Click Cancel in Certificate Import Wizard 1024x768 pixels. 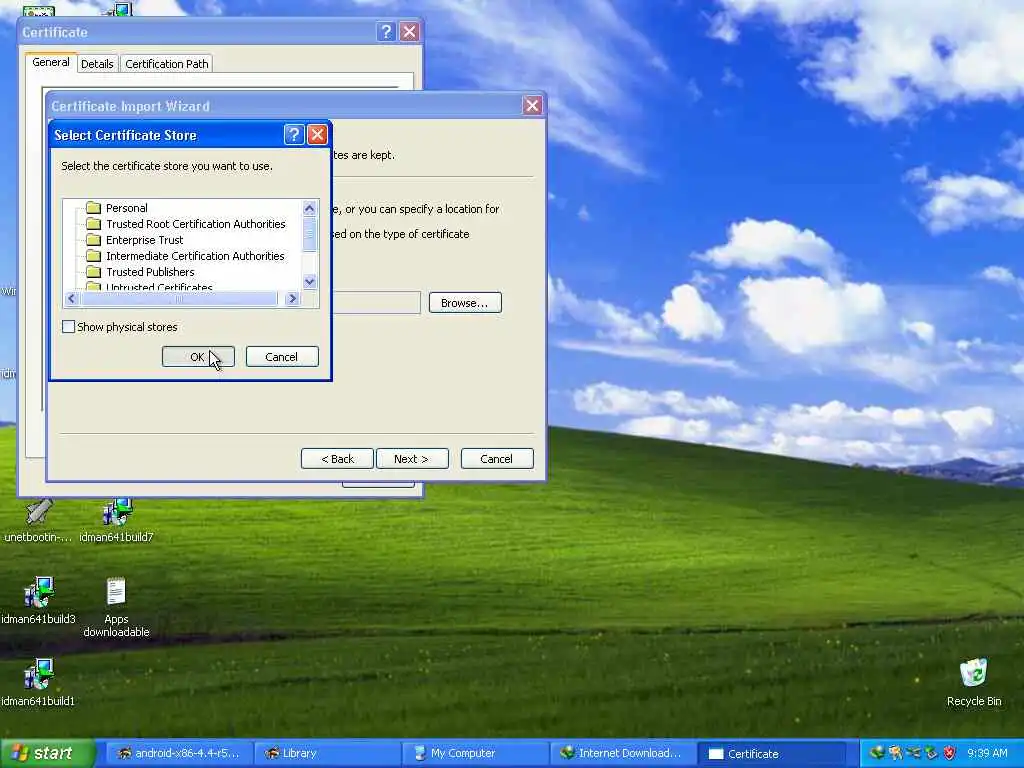[497, 458]
